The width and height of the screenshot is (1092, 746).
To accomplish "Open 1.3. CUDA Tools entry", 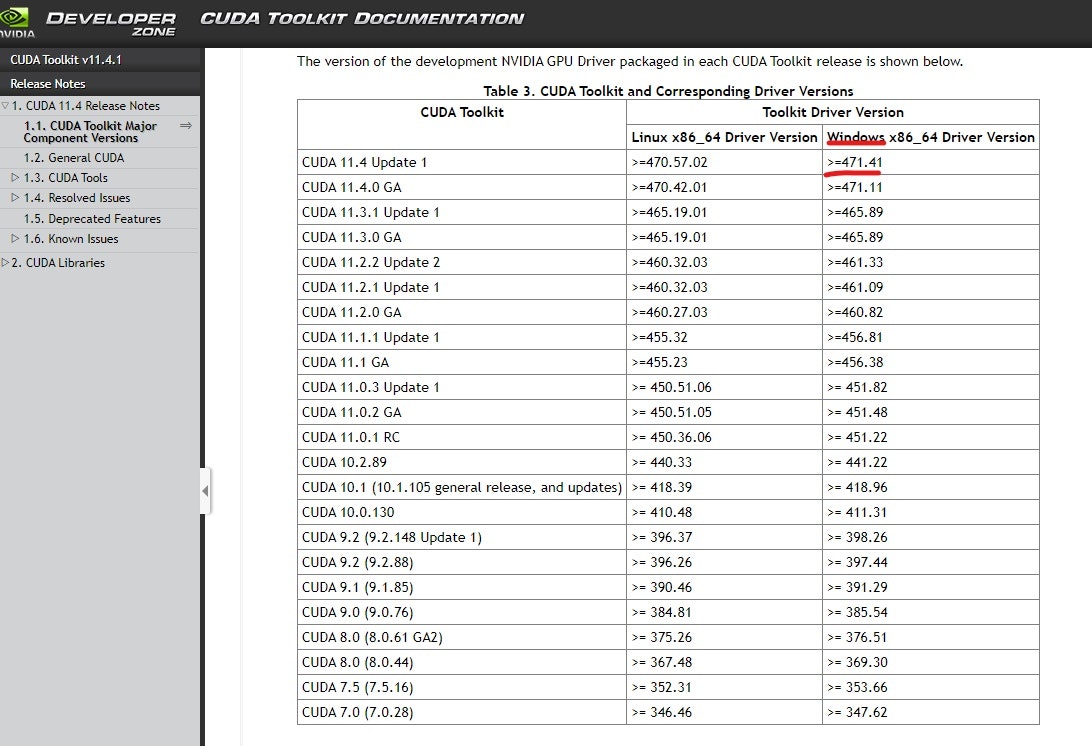I will (x=65, y=178).
